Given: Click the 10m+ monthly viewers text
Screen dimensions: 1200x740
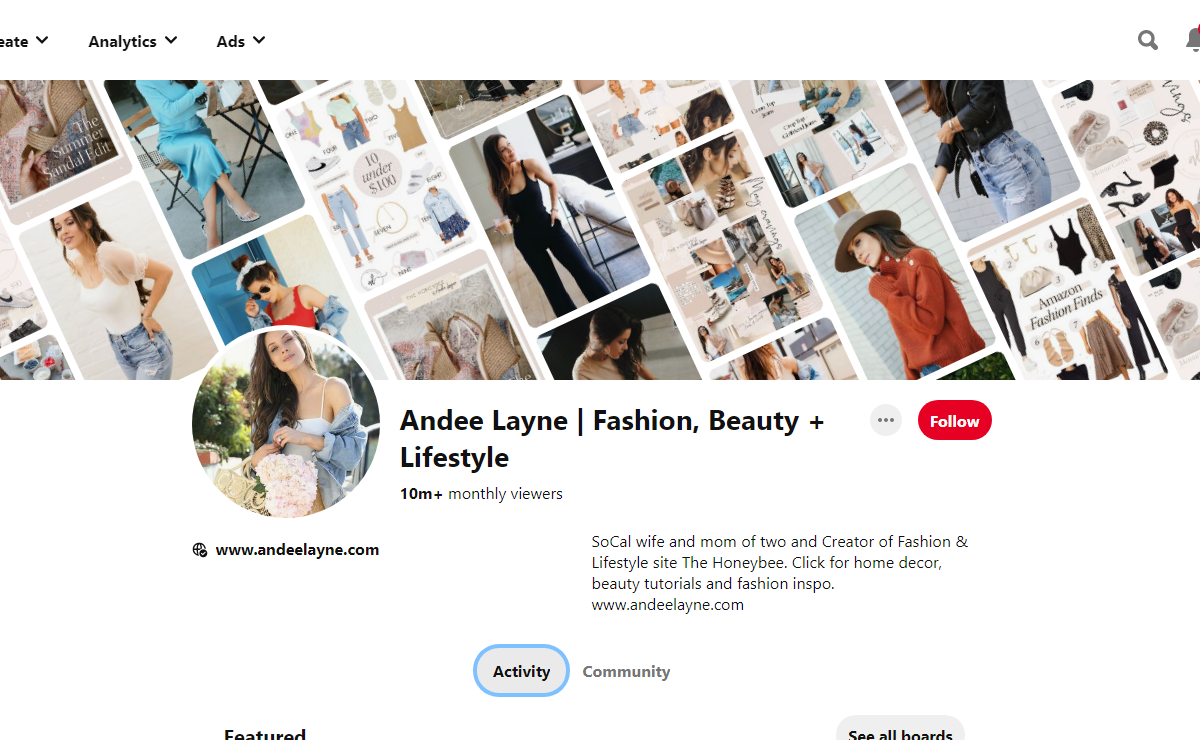Looking at the screenshot, I should click(481, 494).
